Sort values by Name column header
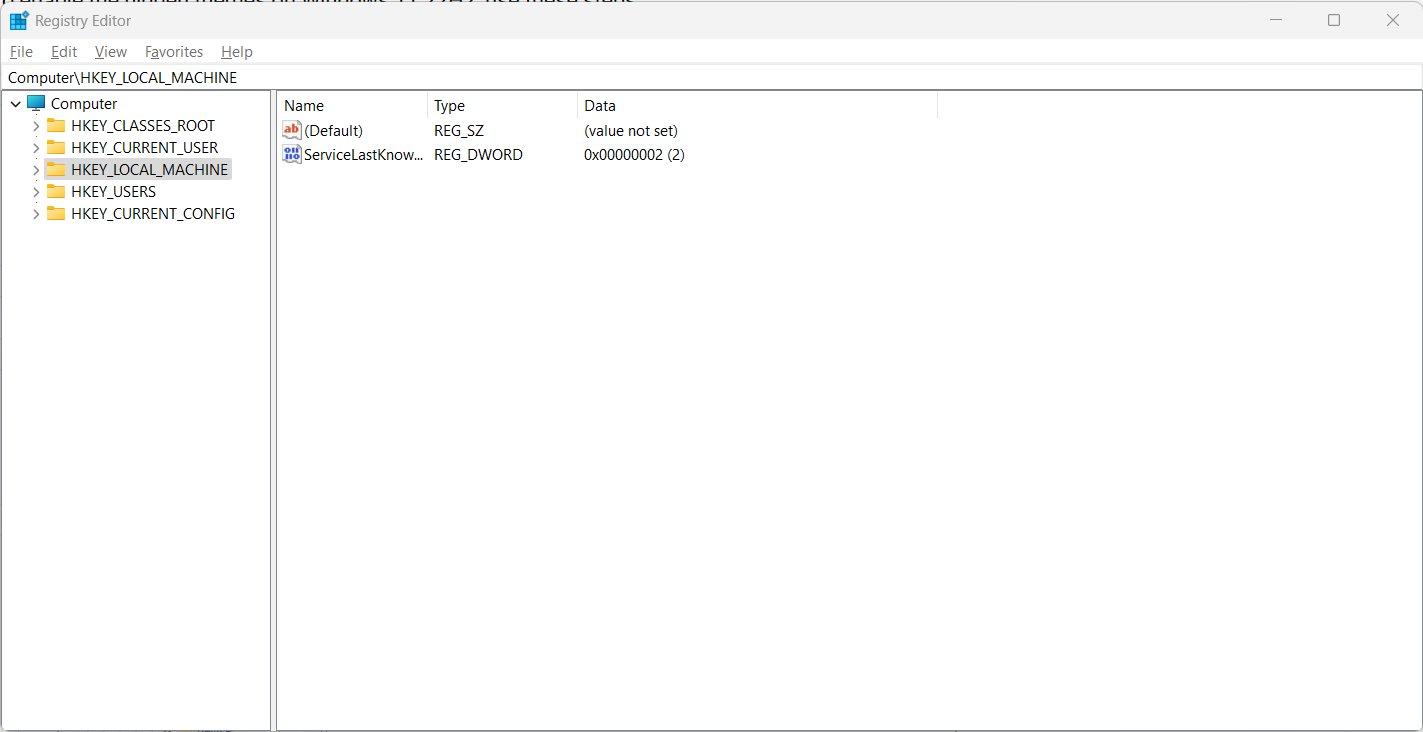The height and width of the screenshot is (732, 1423). click(352, 106)
